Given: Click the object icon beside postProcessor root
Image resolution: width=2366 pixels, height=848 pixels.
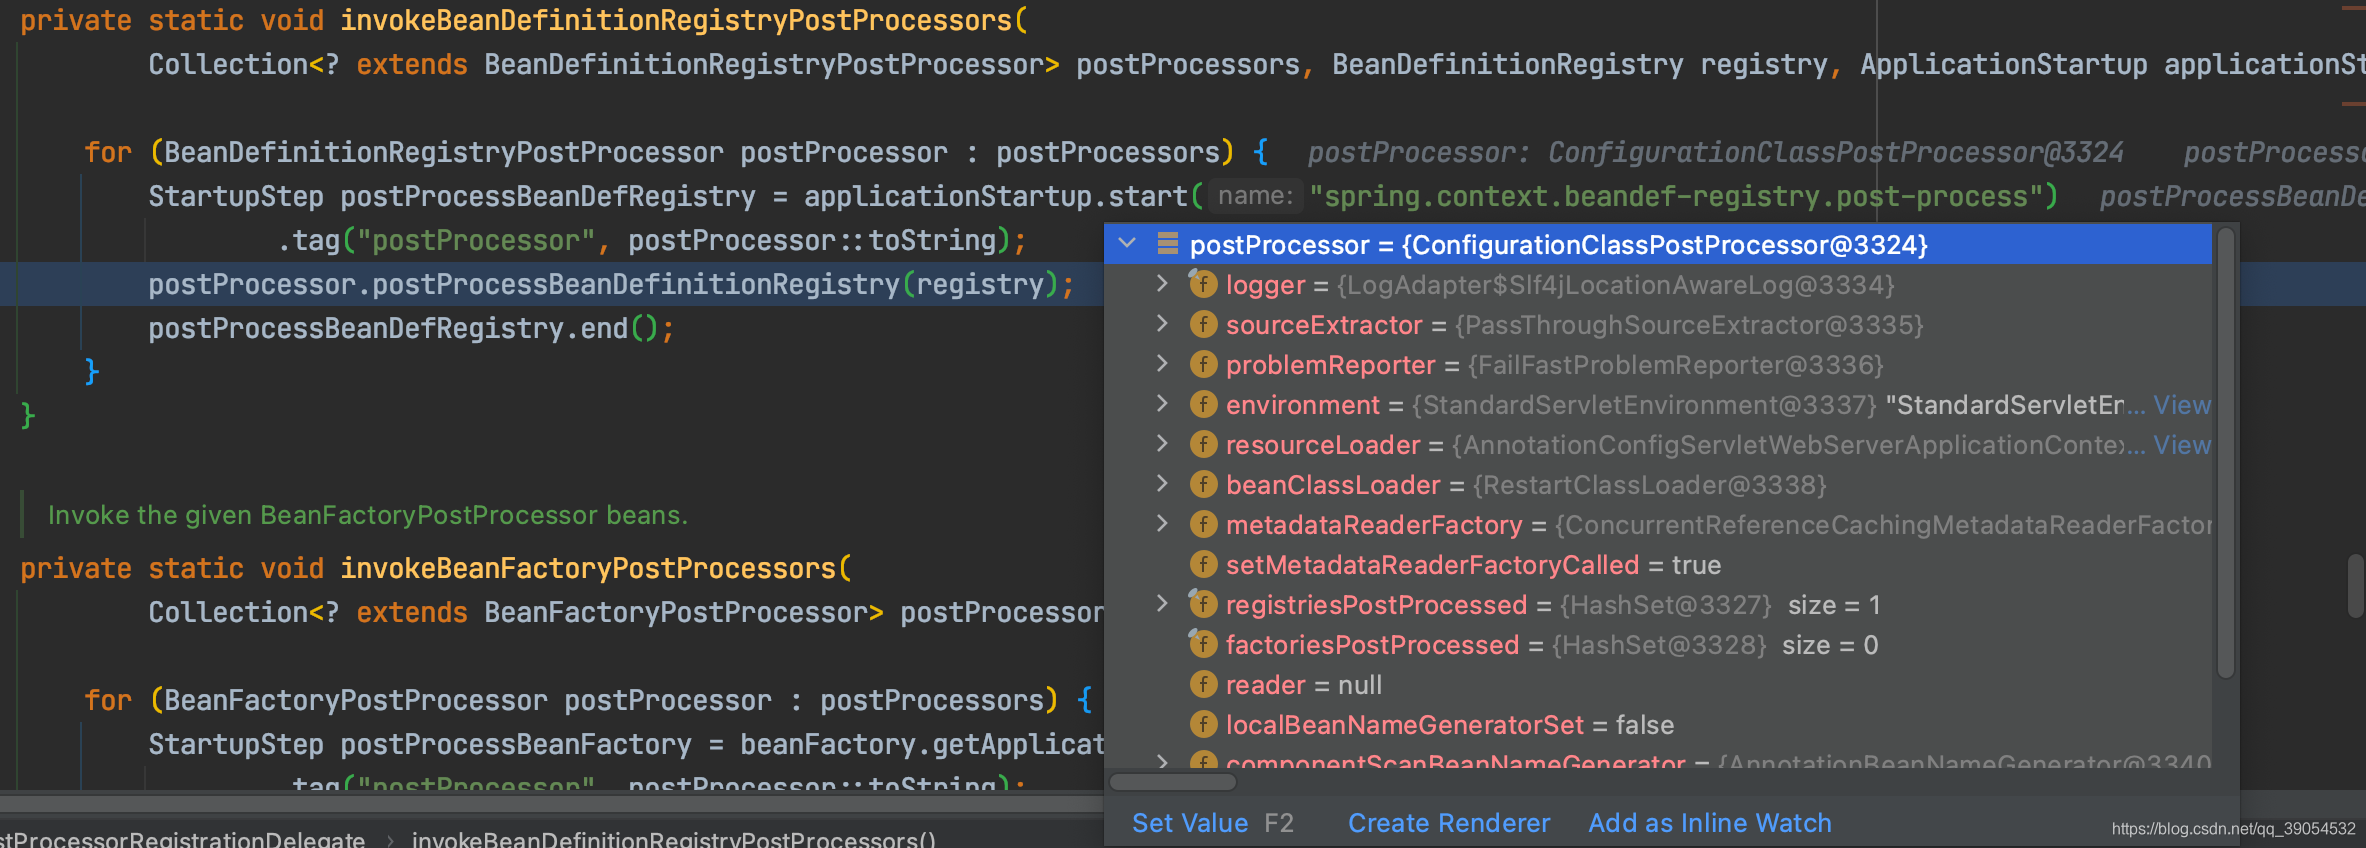Looking at the screenshot, I should [1166, 244].
